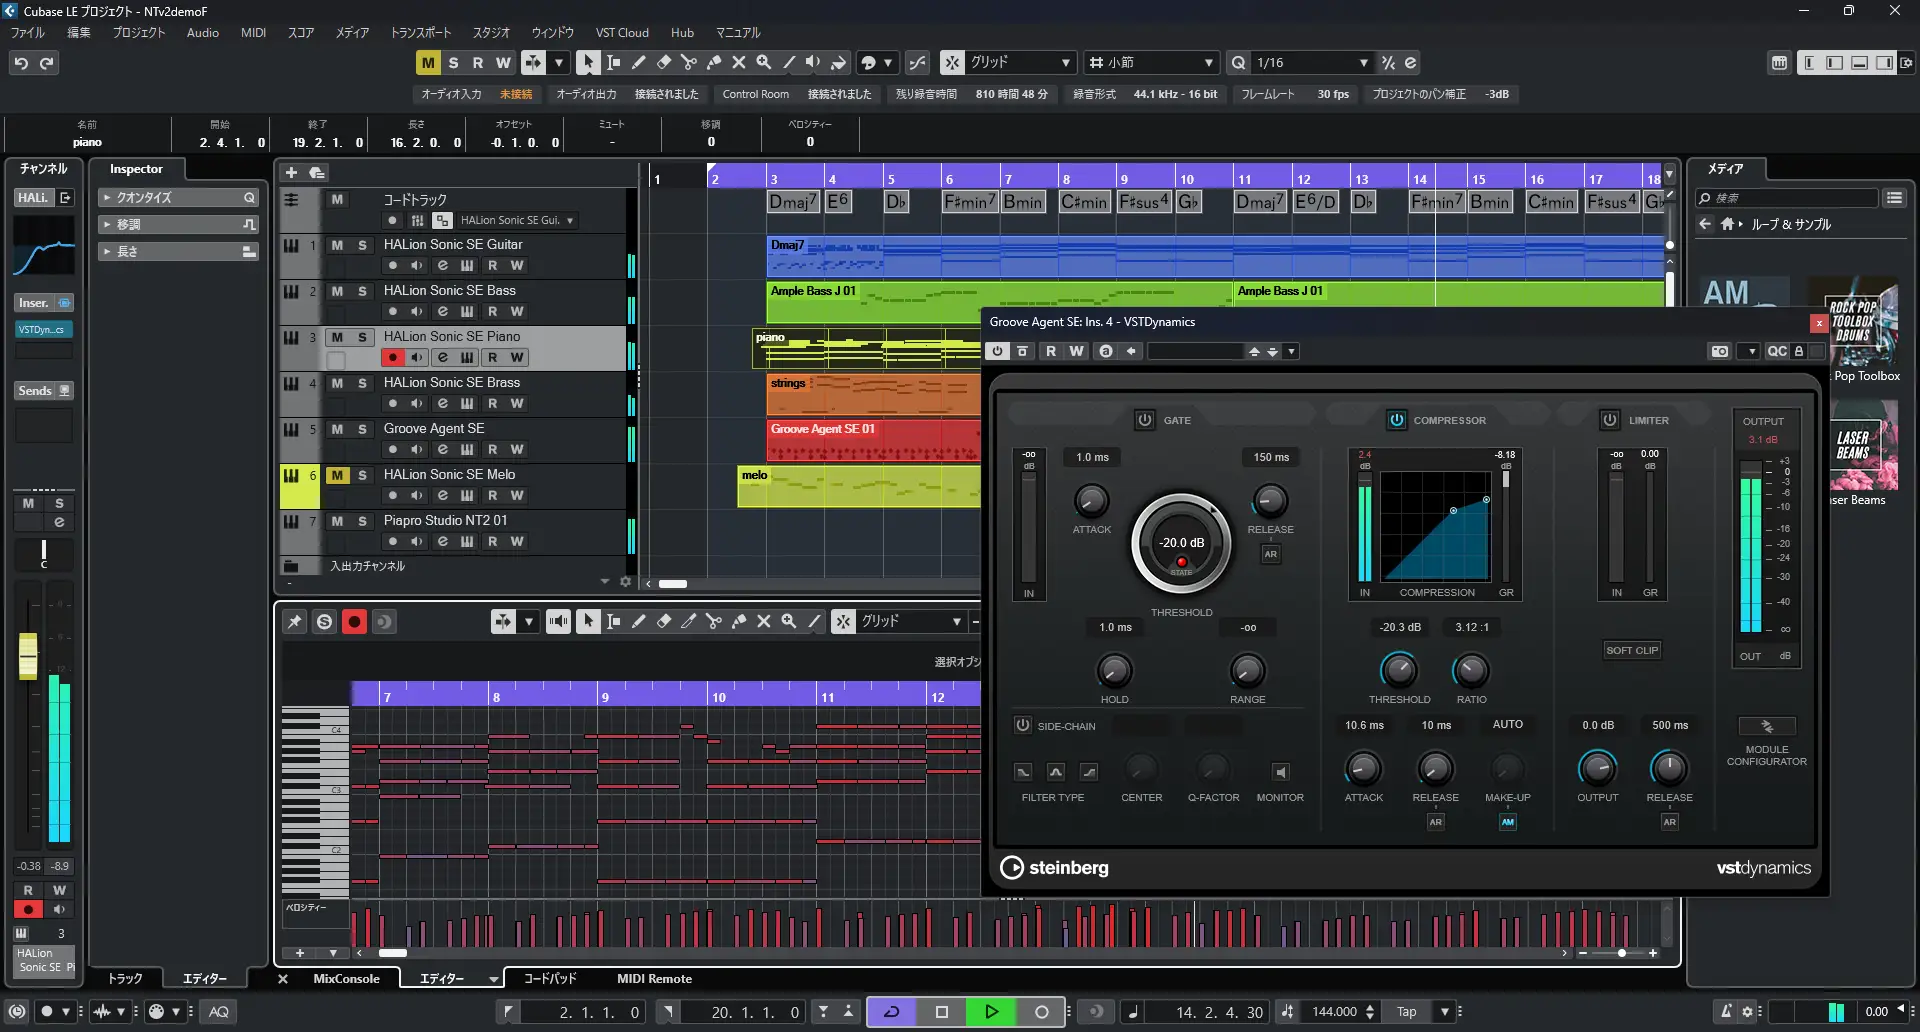The image size is (1920, 1032).
Task: Click the Zoom magnifier tool in main toolbar
Action: tap(763, 63)
